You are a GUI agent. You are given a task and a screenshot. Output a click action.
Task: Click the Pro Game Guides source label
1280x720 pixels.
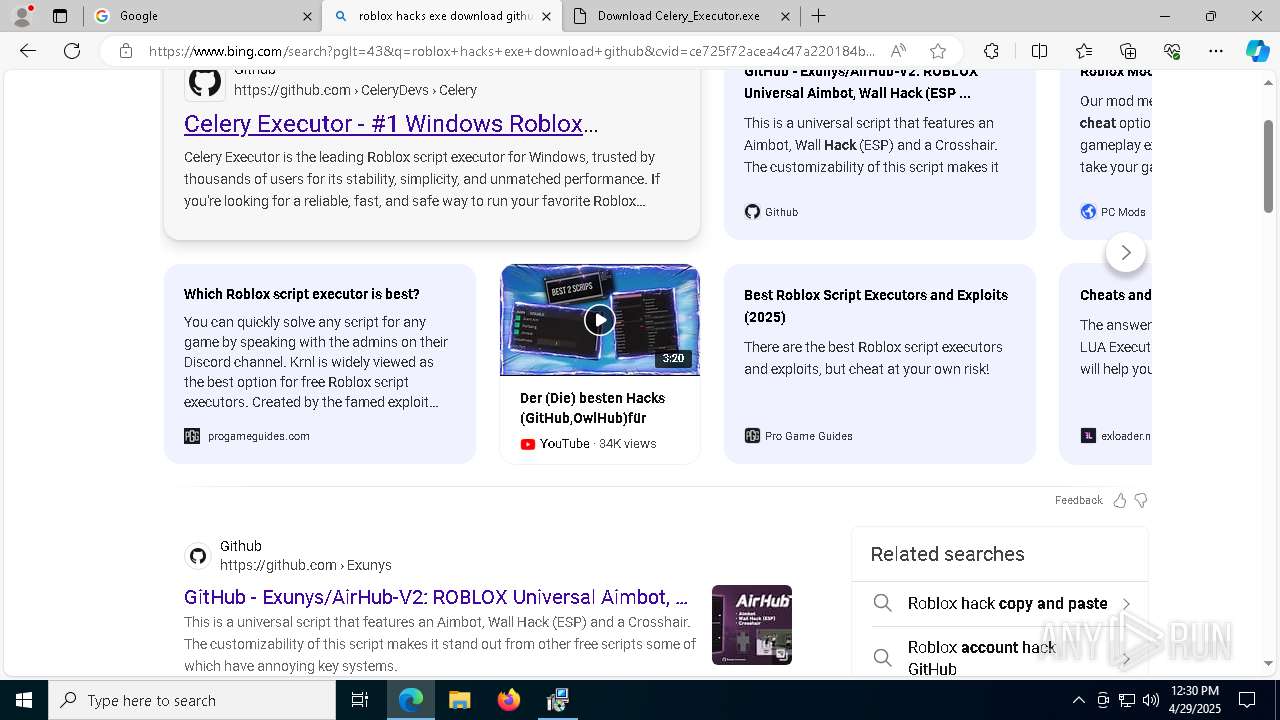coord(798,436)
